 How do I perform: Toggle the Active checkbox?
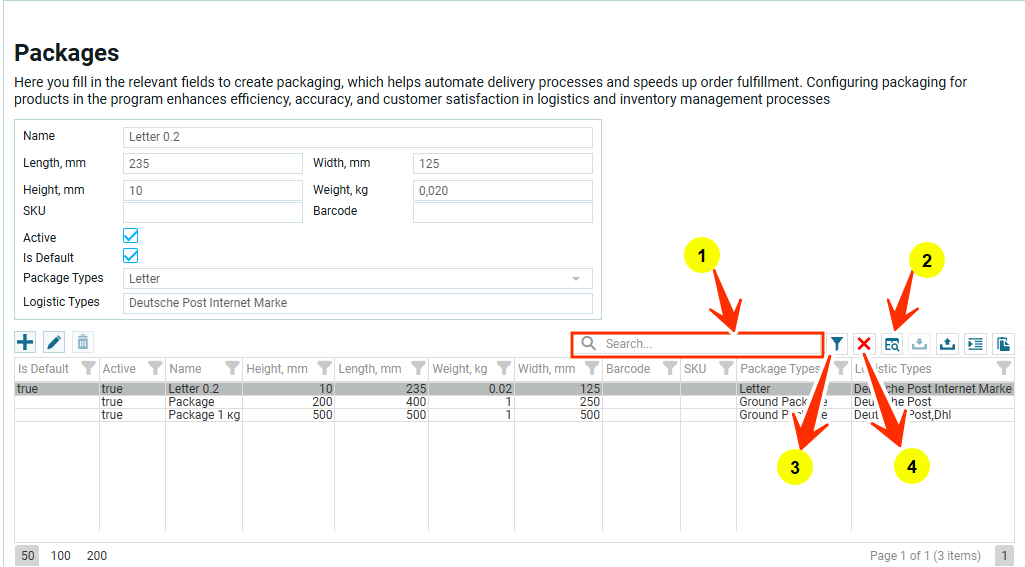tap(130, 237)
